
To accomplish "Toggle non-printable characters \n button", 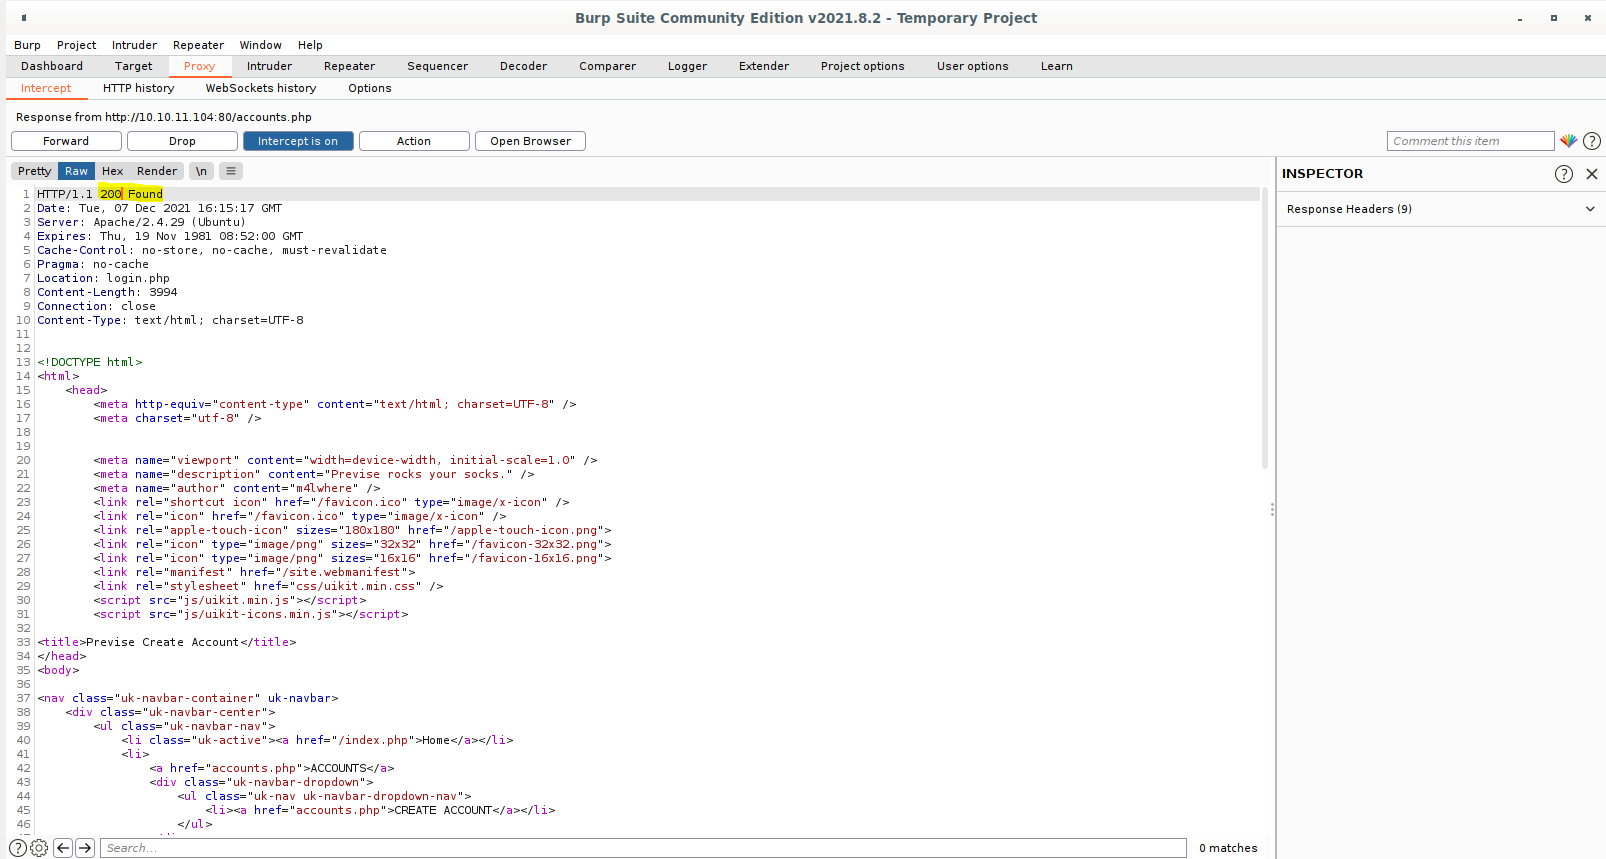I will coord(201,171).
